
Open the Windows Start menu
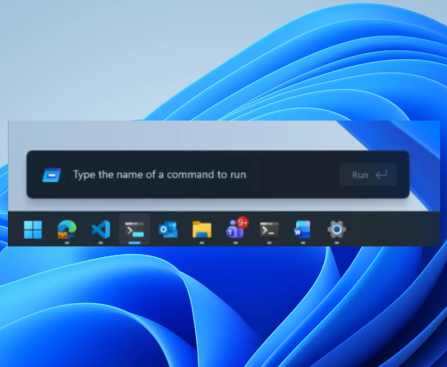pos(33,230)
